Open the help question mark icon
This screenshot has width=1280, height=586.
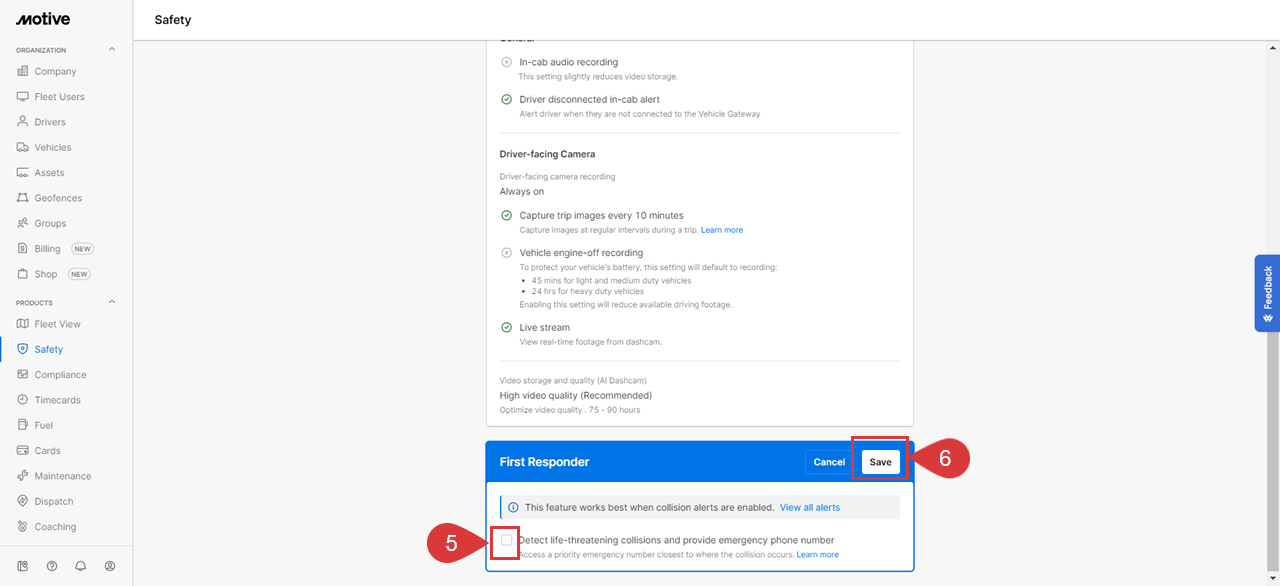point(52,566)
